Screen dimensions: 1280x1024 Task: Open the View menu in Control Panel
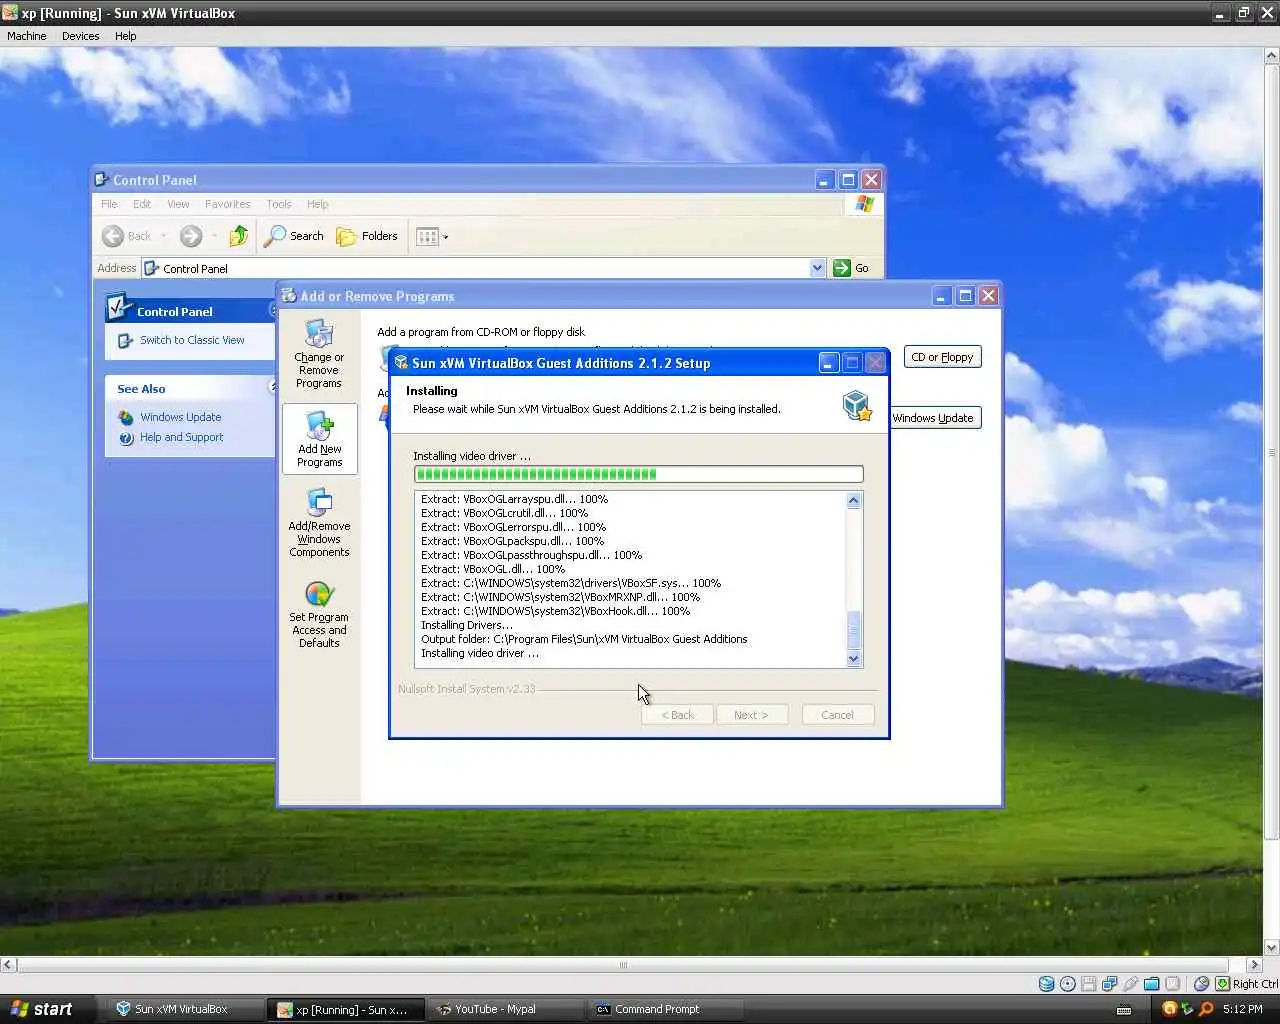pos(178,204)
